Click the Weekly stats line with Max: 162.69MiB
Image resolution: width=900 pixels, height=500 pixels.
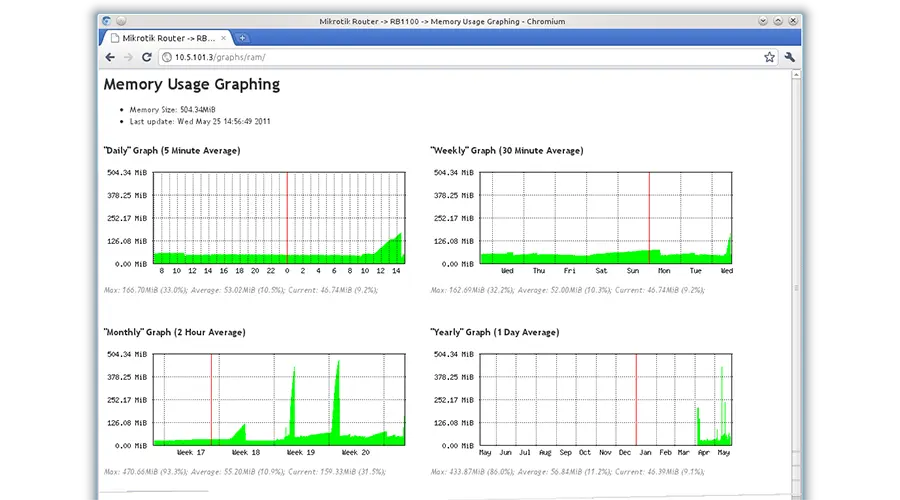coord(568,290)
